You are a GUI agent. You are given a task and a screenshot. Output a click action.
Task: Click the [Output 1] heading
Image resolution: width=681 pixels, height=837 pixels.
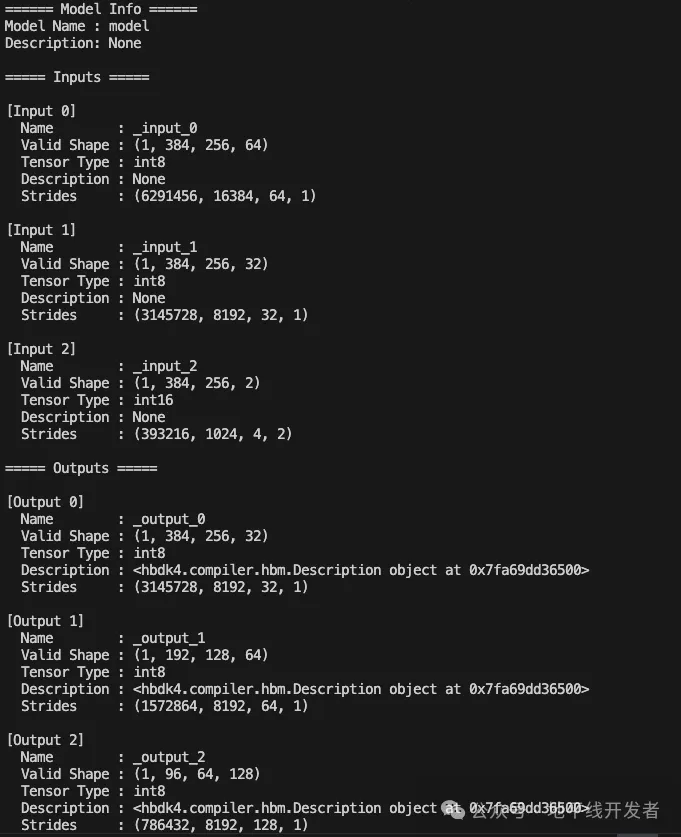[45, 621]
